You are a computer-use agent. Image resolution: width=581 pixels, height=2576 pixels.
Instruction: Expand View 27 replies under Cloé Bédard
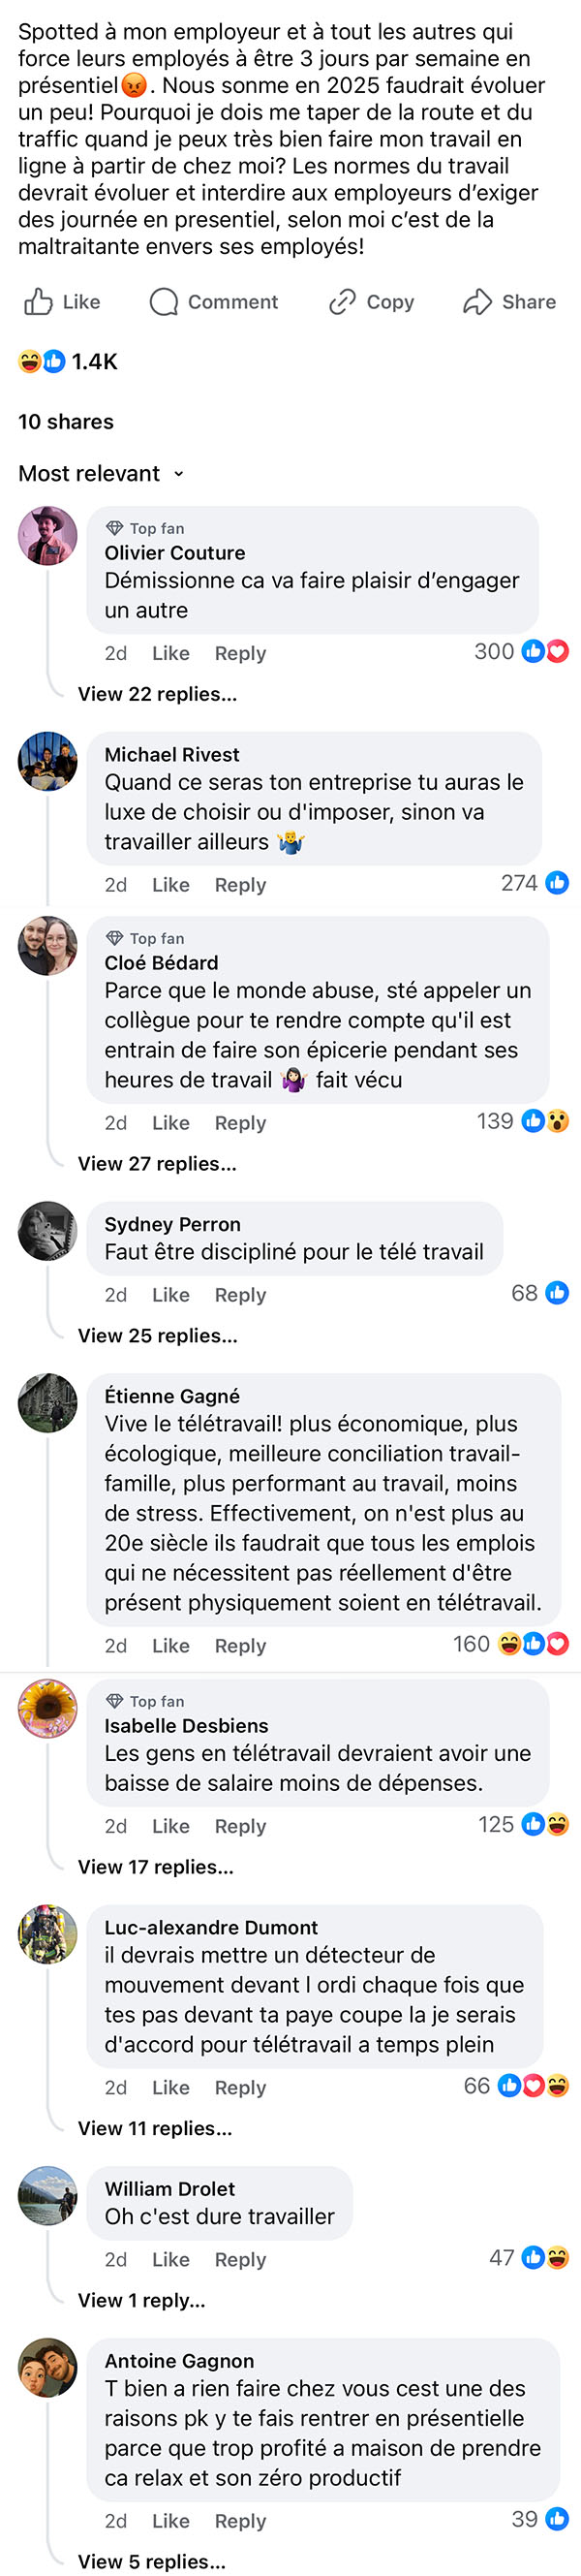(157, 1164)
